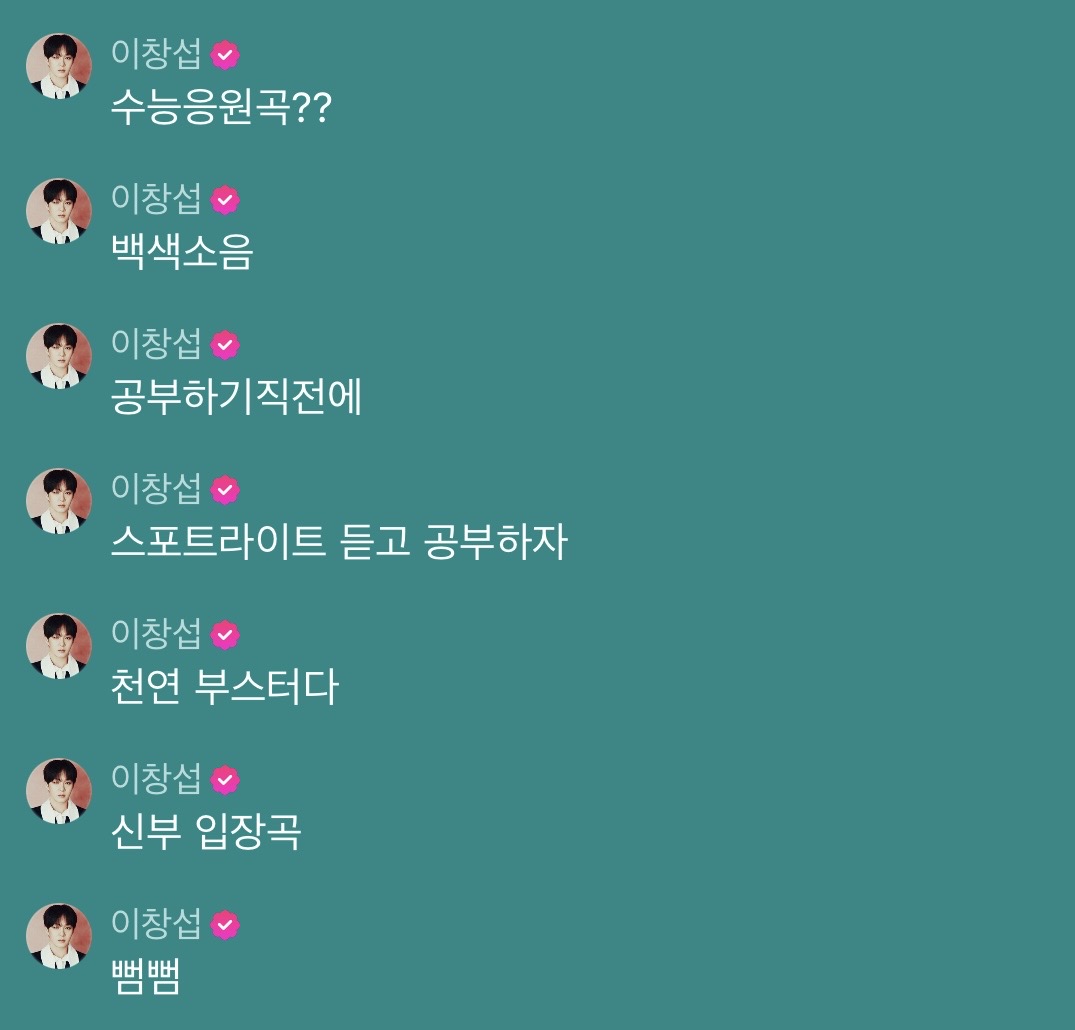Viewport: 1075px width, 1030px height.
Task: Click verified badge beside 수능응원곡?? message
Action: click(225, 55)
